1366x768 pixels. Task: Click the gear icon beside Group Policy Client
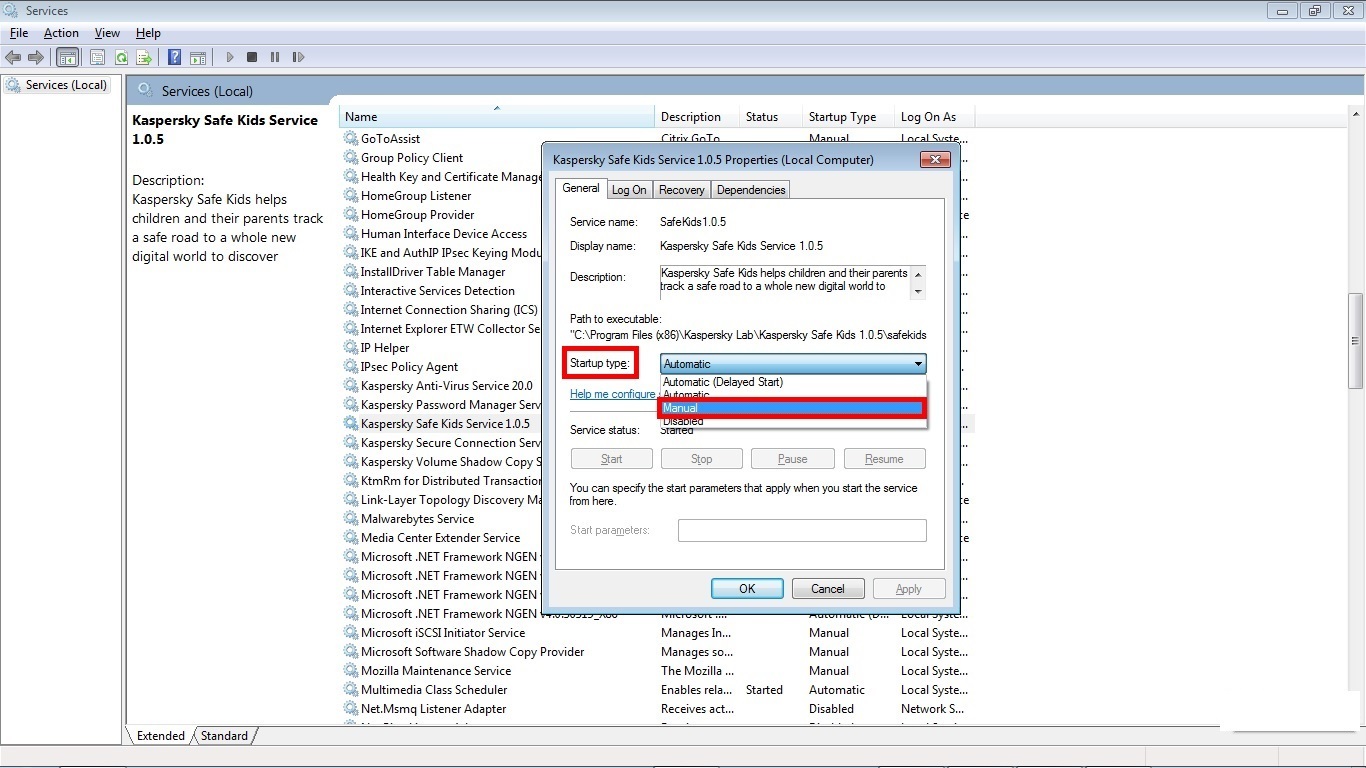(351, 158)
